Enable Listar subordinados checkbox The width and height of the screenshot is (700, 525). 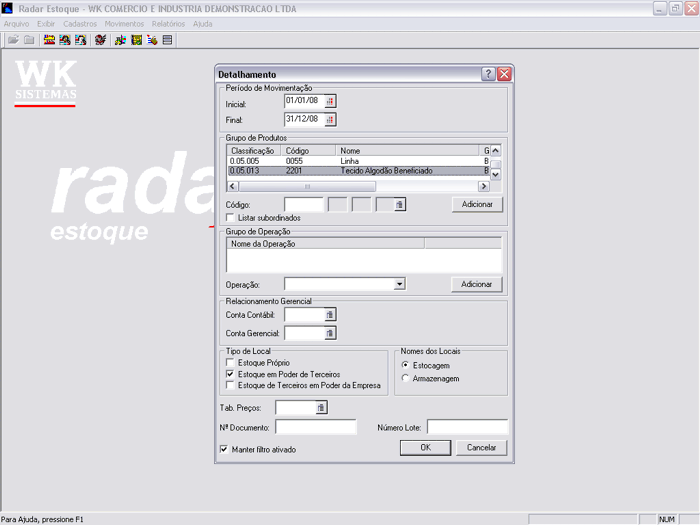pyautogui.click(x=230, y=217)
